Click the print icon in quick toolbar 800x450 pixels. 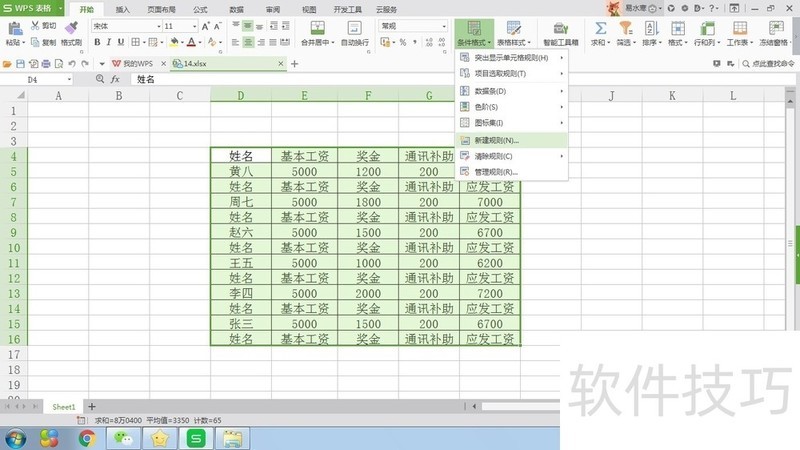[46, 64]
